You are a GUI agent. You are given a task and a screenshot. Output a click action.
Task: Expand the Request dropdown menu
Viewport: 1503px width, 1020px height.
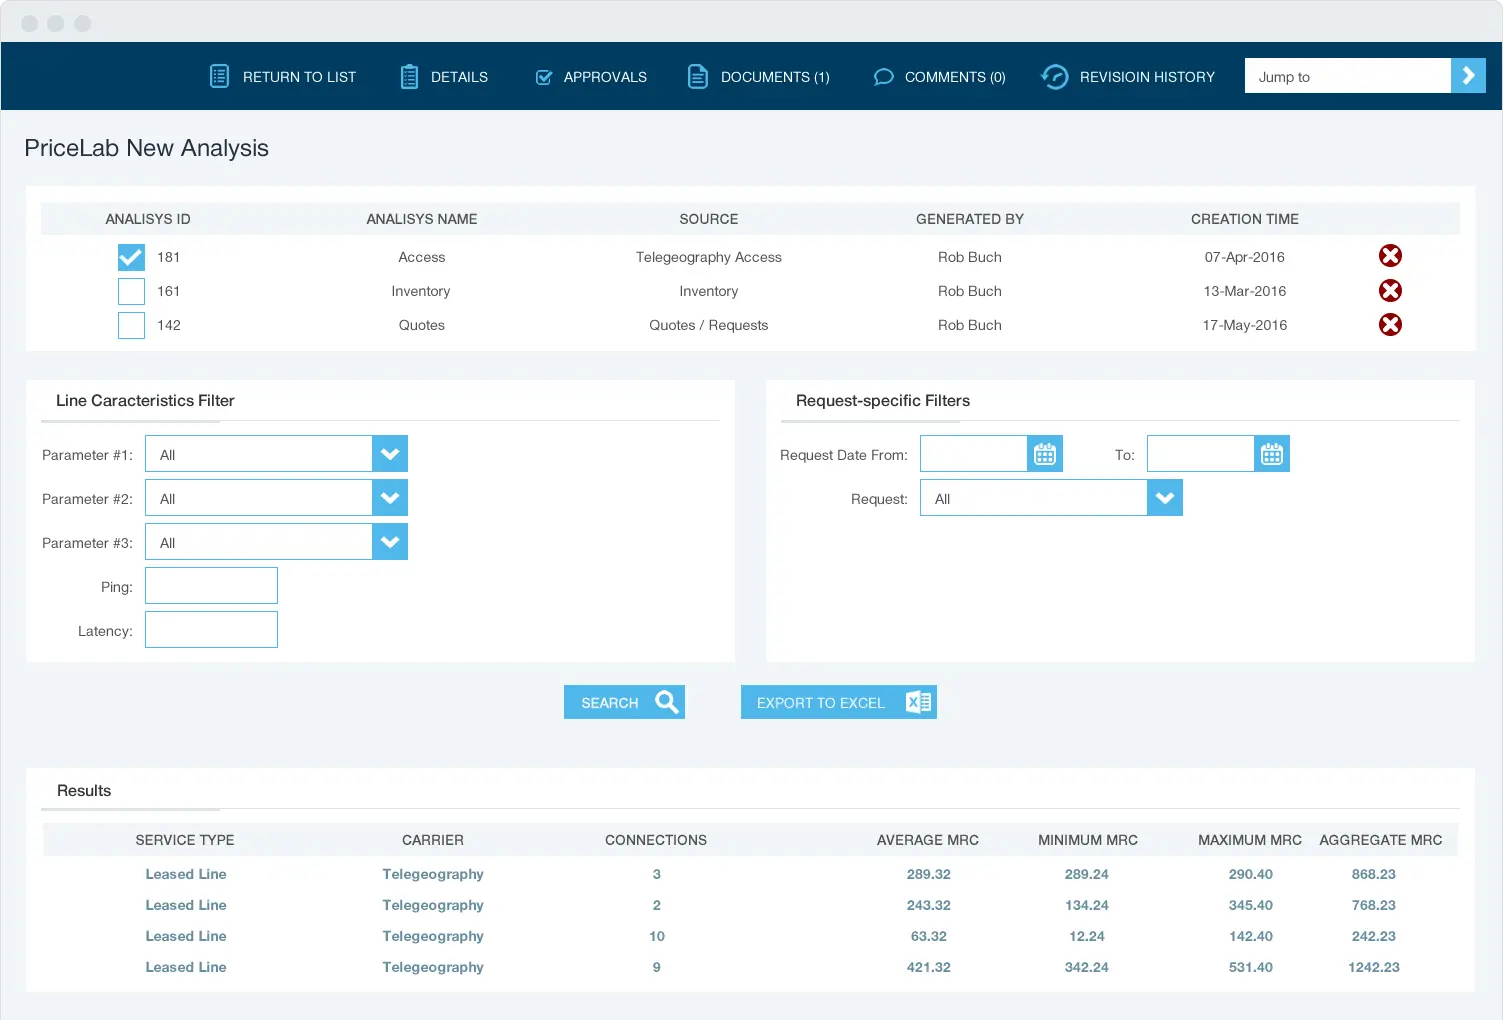point(1164,498)
